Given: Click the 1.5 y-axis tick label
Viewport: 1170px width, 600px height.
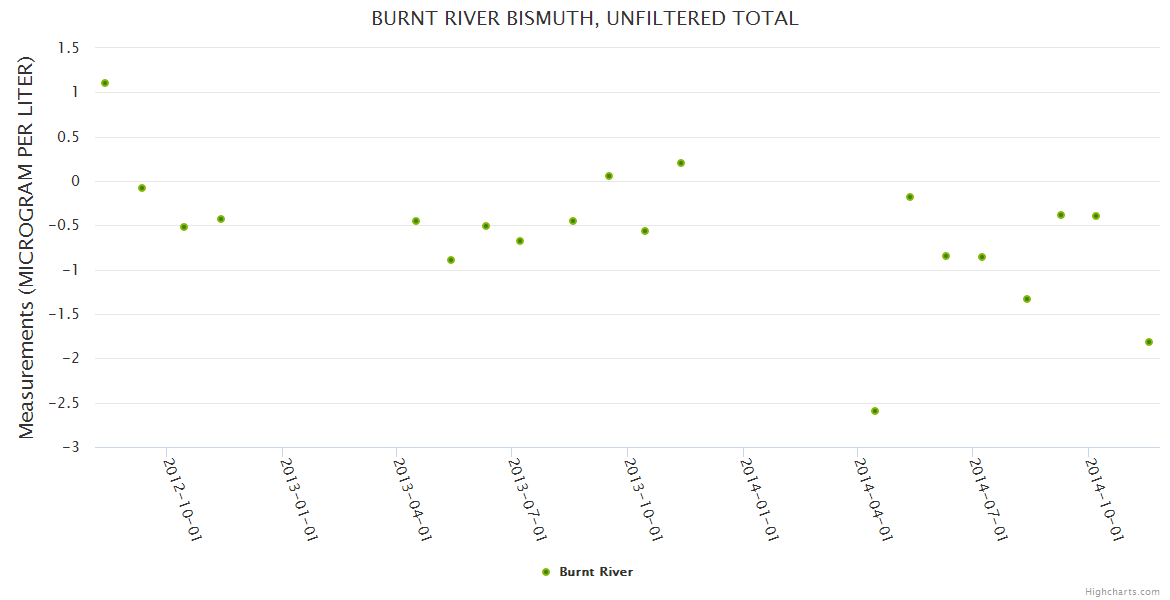Looking at the screenshot, I should [x=71, y=48].
